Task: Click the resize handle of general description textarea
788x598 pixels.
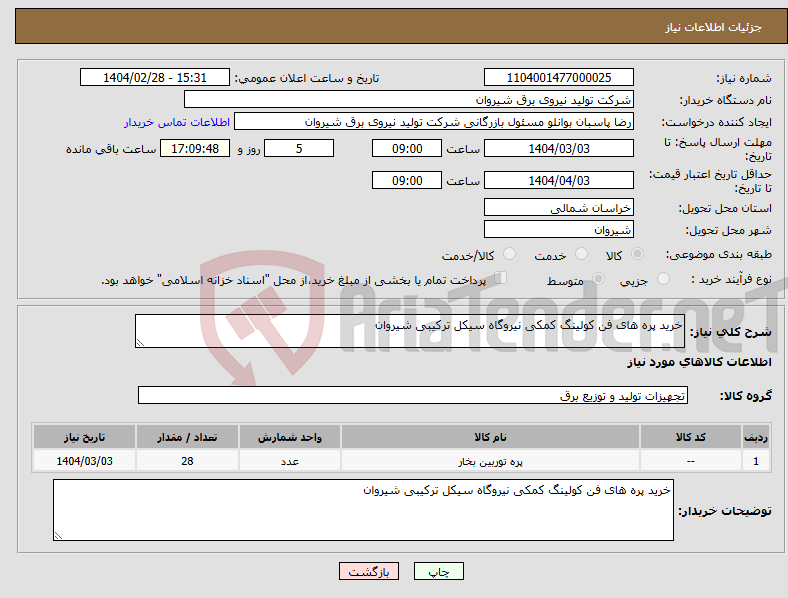Action: (140, 343)
